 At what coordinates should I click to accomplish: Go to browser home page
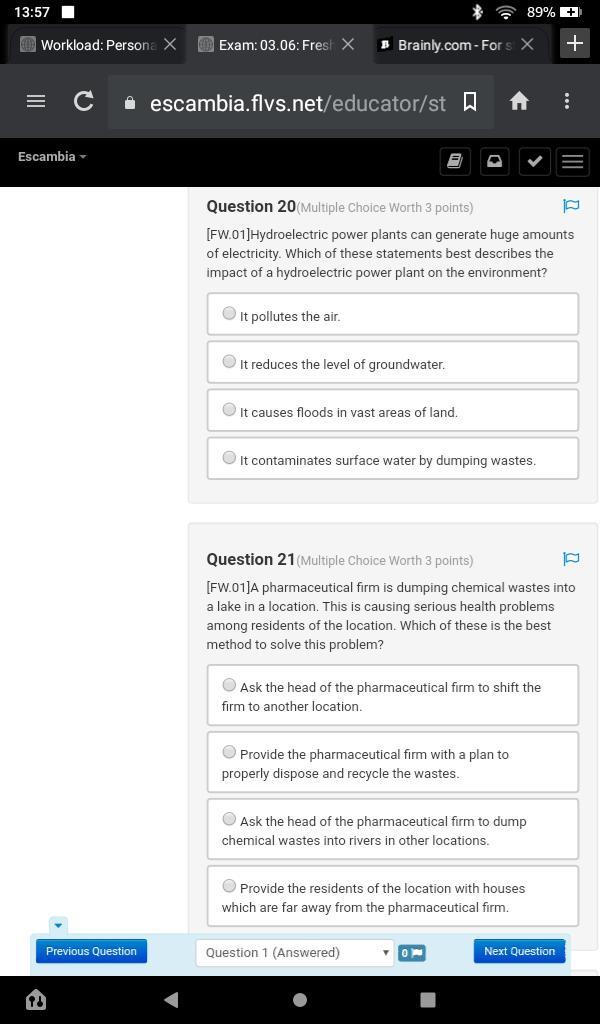click(519, 101)
